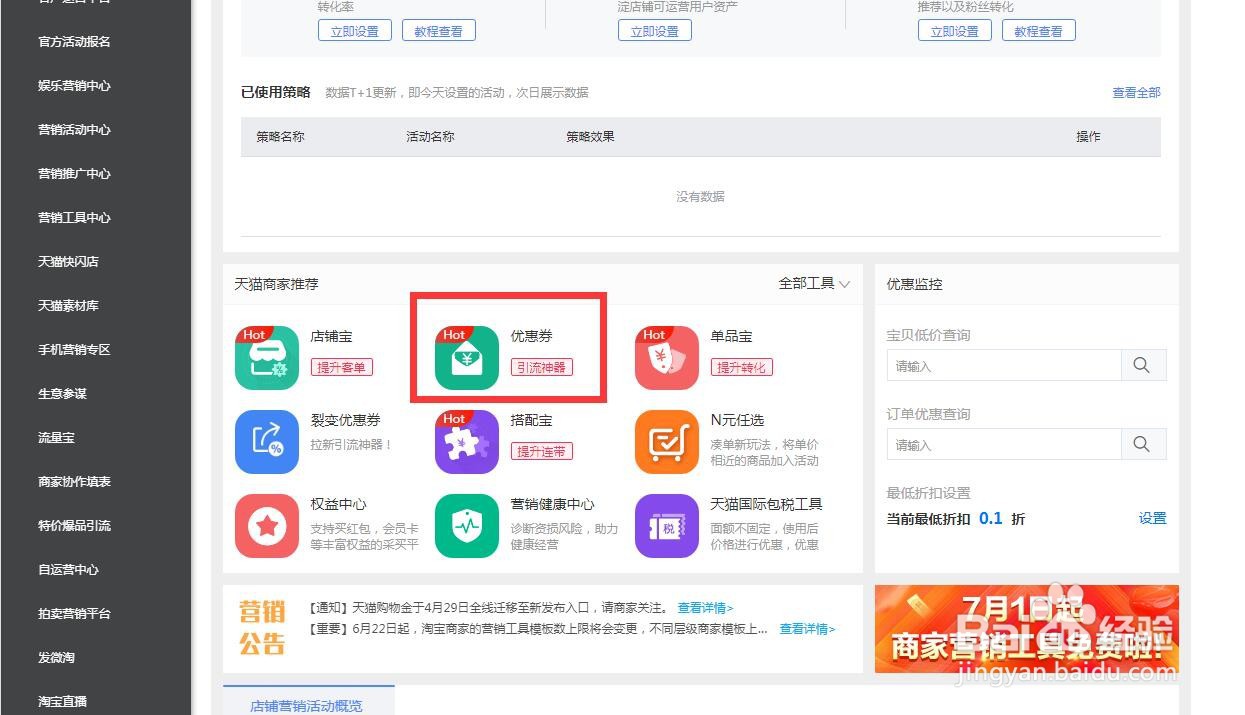The width and height of the screenshot is (1245, 715).
Task: Open 查看详情 for the 通知 announcement
Action: click(705, 608)
